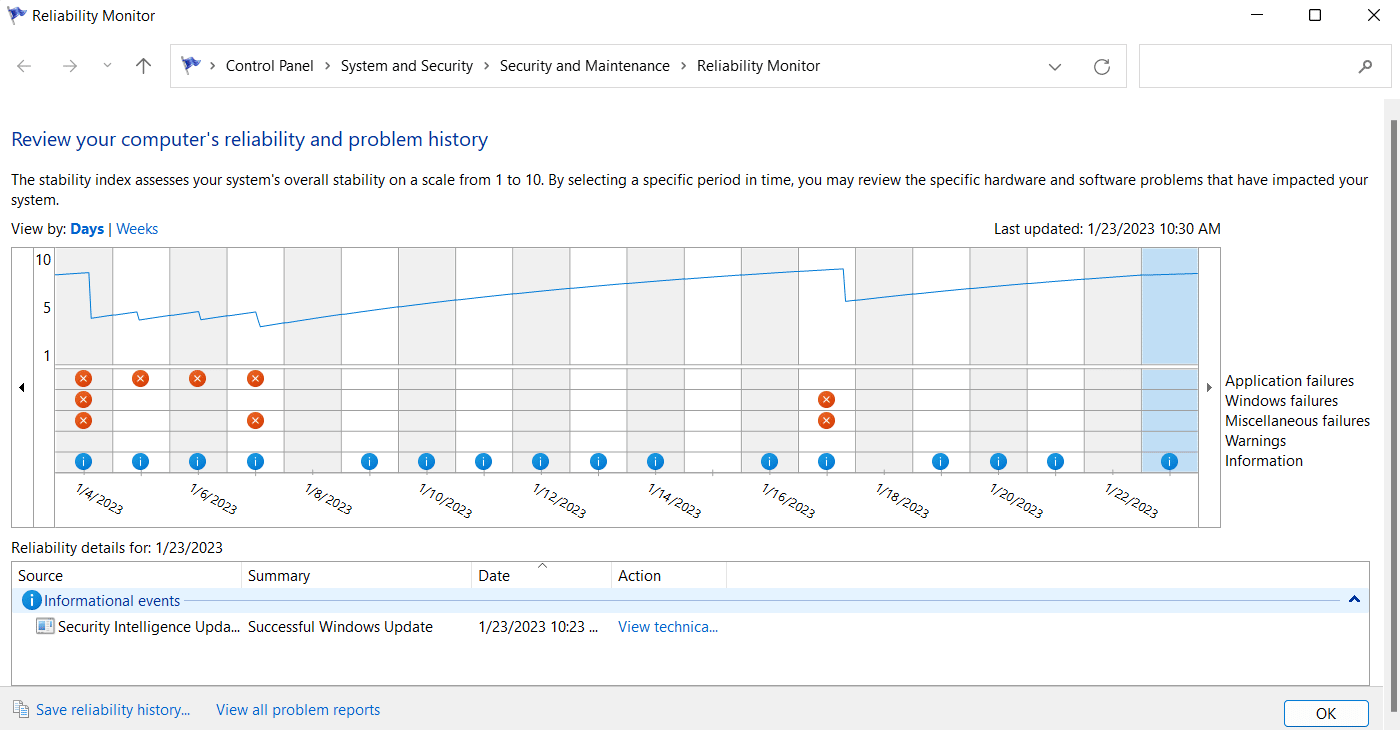
Task: Click the Successful Windows Update summary text
Action: point(340,627)
